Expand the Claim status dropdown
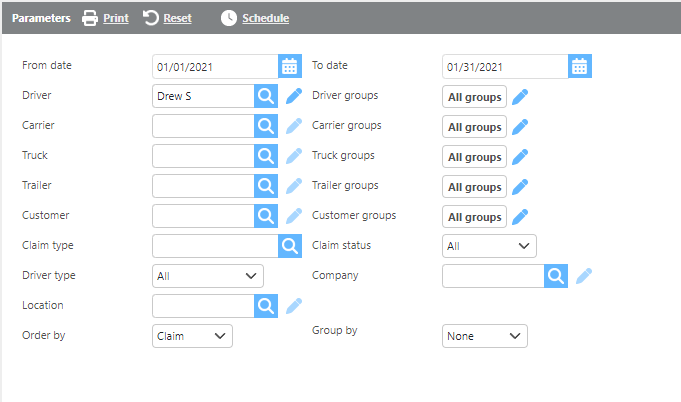This screenshot has width=681, height=402. (489, 246)
